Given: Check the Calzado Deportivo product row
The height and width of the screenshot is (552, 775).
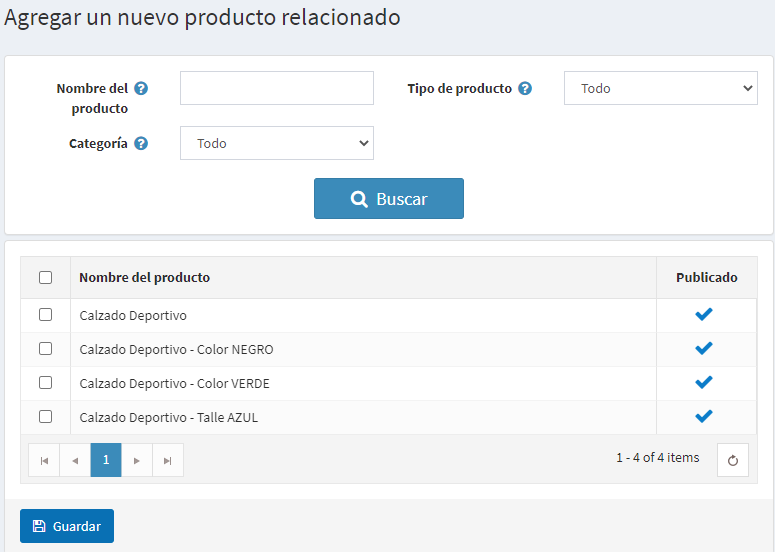Looking at the screenshot, I should pyautogui.click(x=45, y=315).
